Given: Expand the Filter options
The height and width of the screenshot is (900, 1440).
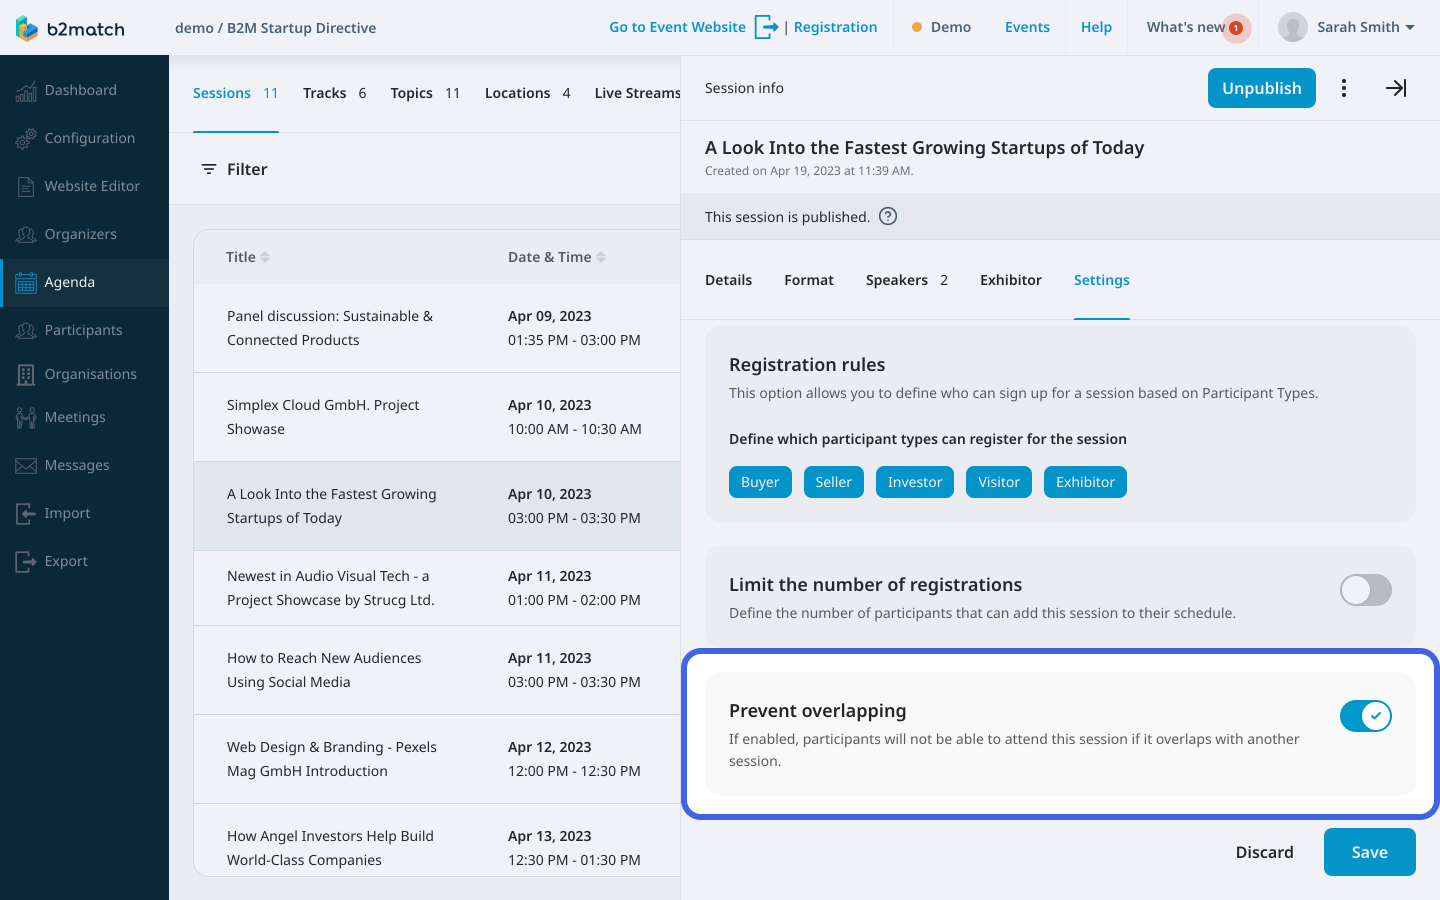Looking at the screenshot, I should pos(235,169).
